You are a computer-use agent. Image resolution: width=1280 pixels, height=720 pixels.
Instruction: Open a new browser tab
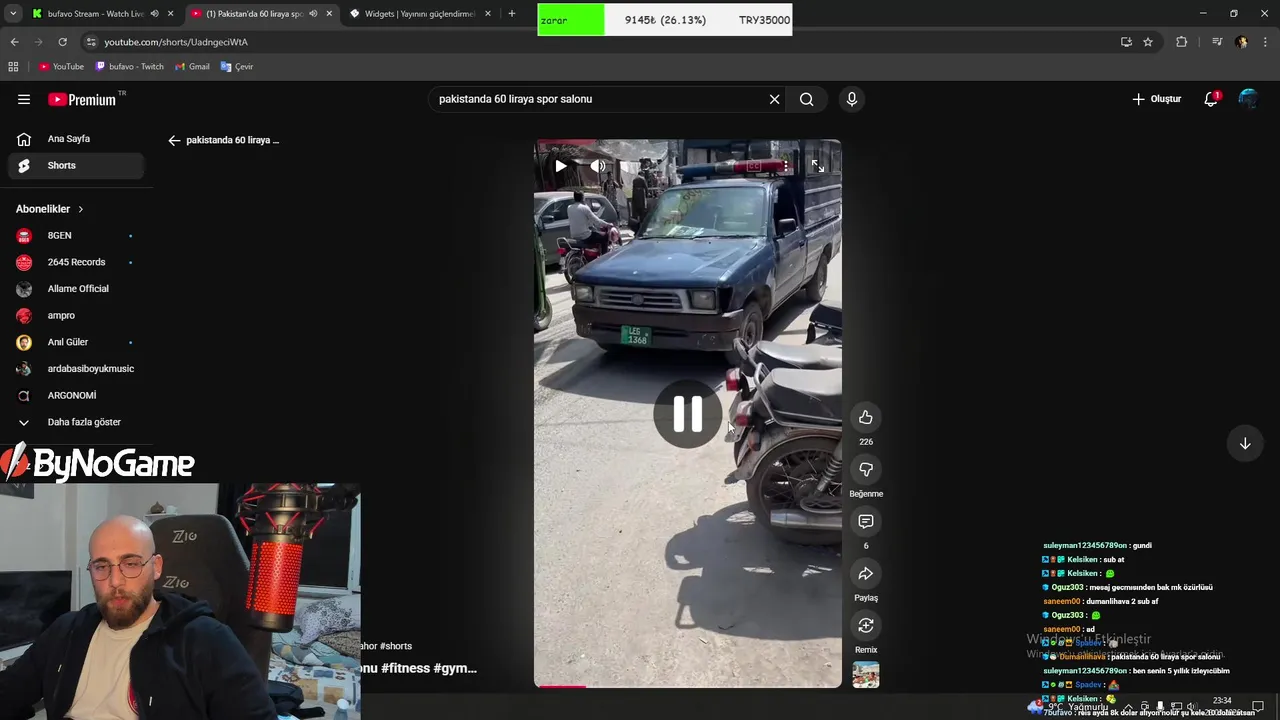512,13
